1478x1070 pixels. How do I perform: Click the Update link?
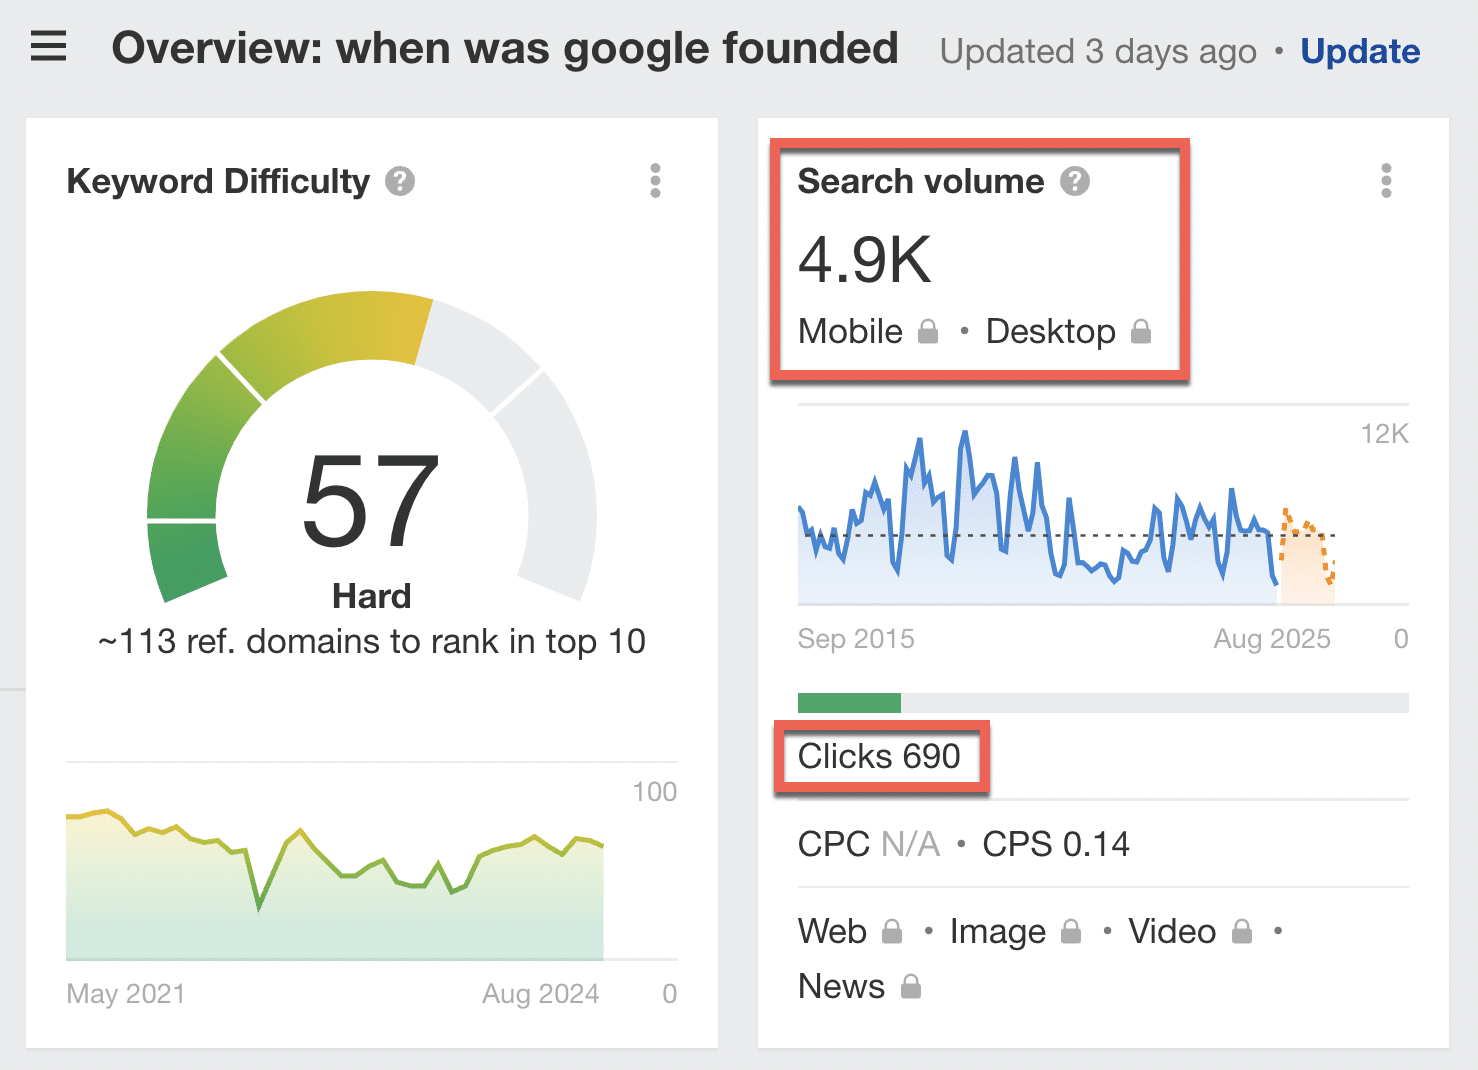point(1360,51)
